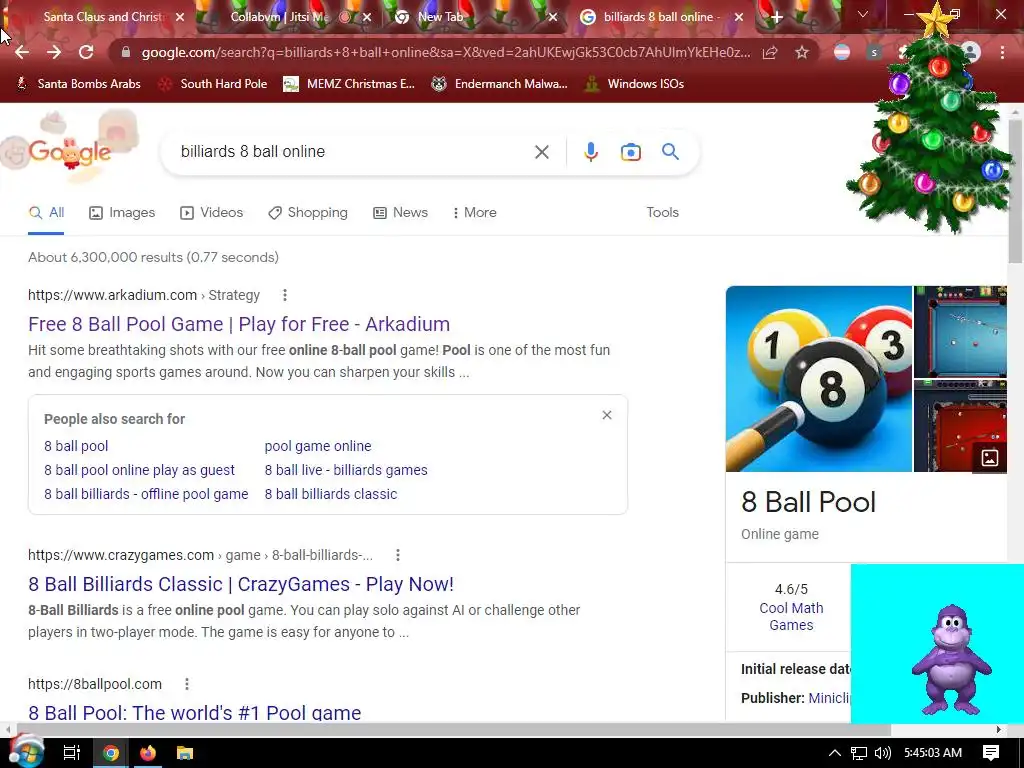Bookmark this page with the star icon
The height and width of the screenshot is (768, 1024).
tap(802, 52)
